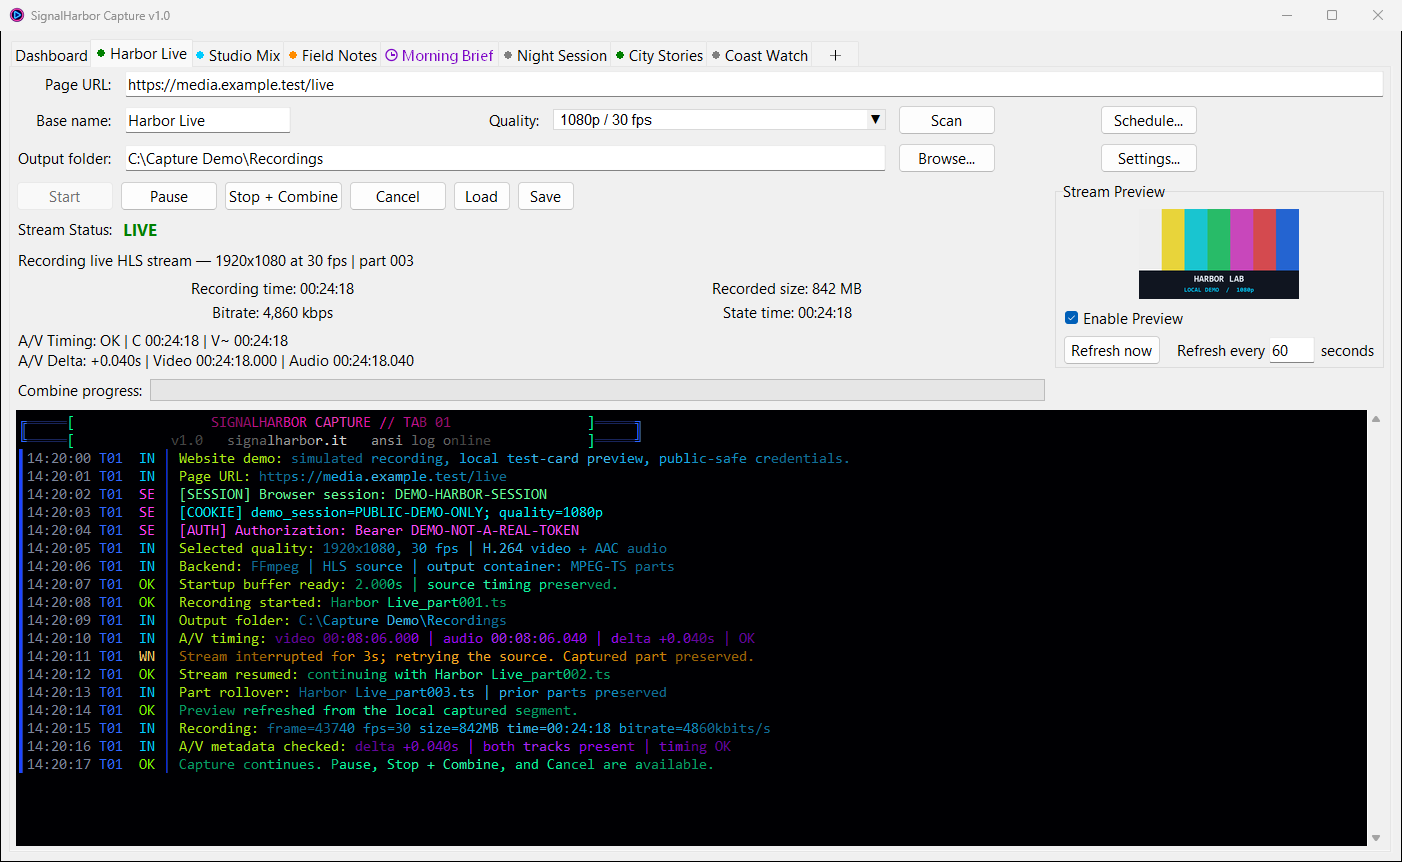
Task: Click the 'Recording time: 00:24:18' text
Action: [x=272, y=288]
